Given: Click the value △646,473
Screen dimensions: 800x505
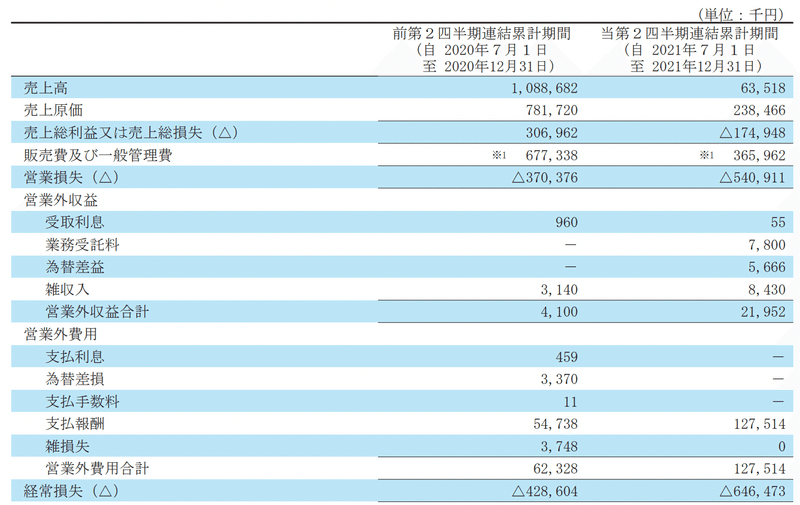Looking at the screenshot, I should 753,492.
